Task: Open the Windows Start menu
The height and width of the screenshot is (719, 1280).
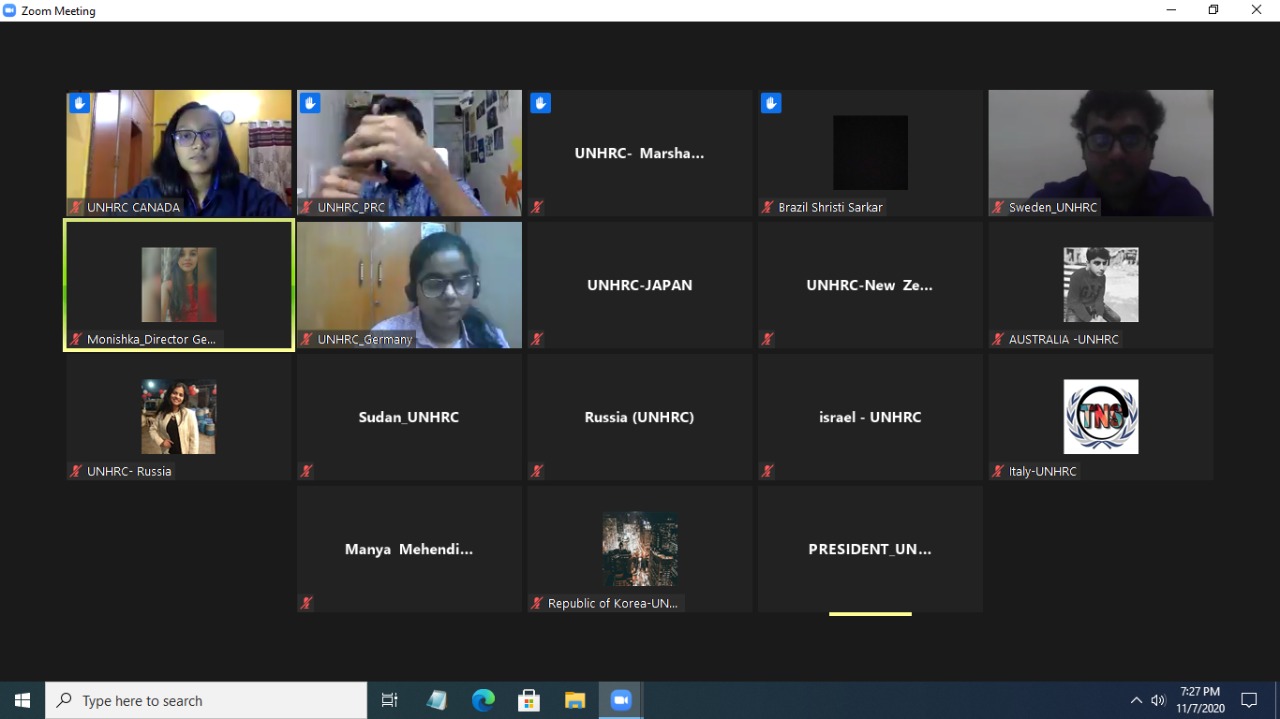Action: [22, 700]
